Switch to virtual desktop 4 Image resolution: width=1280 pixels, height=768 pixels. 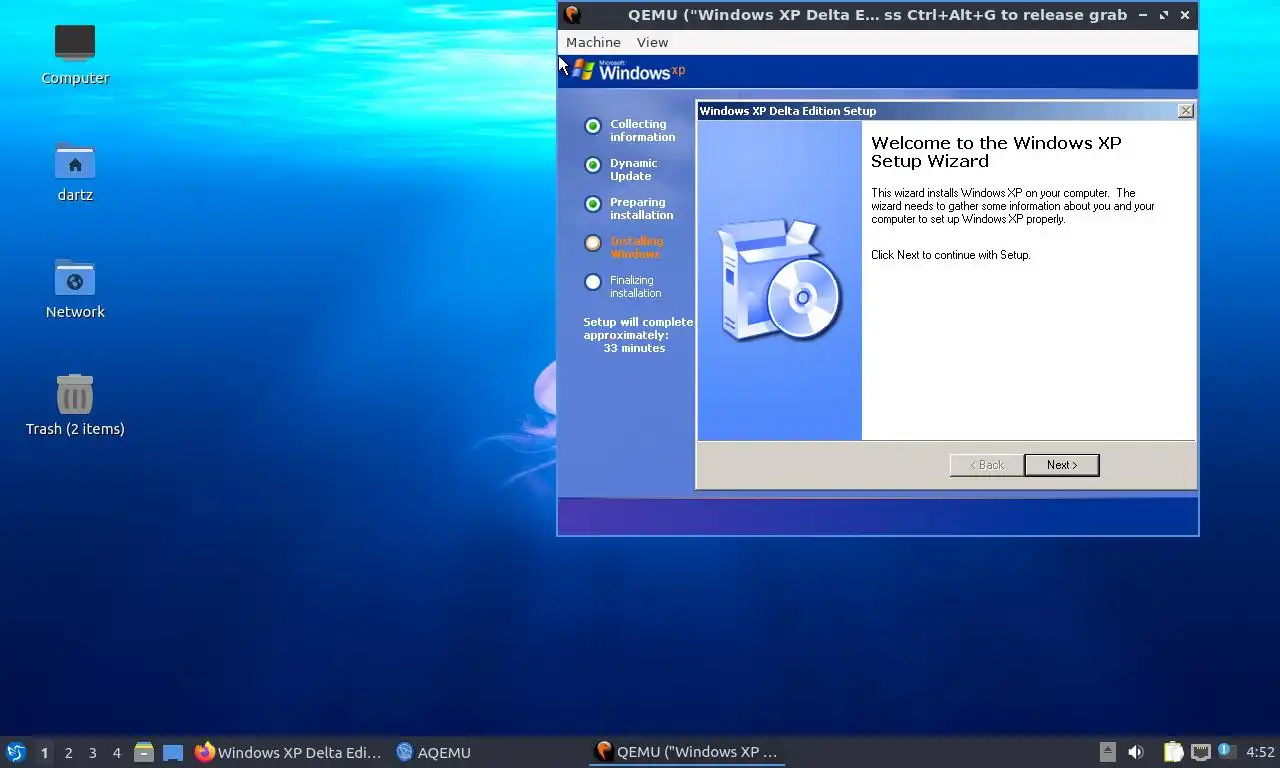[116, 752]
